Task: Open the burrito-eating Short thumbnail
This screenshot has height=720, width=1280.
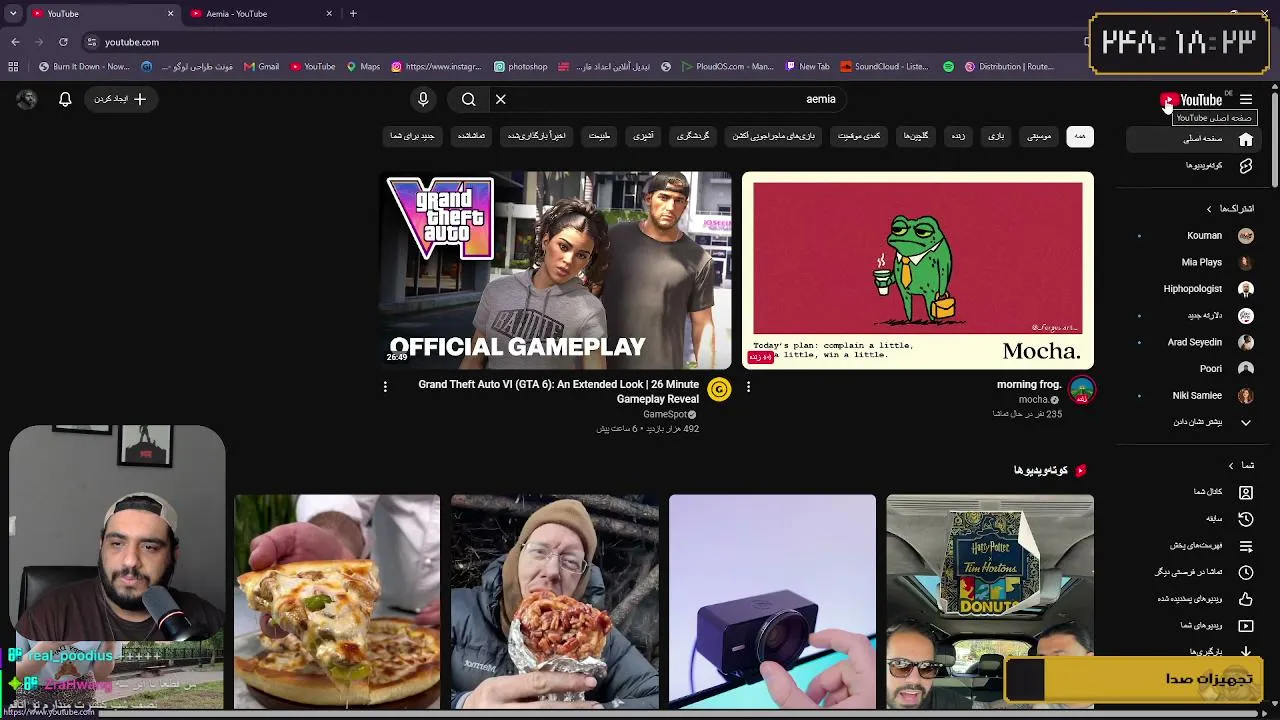Action: tap(555, 602)
